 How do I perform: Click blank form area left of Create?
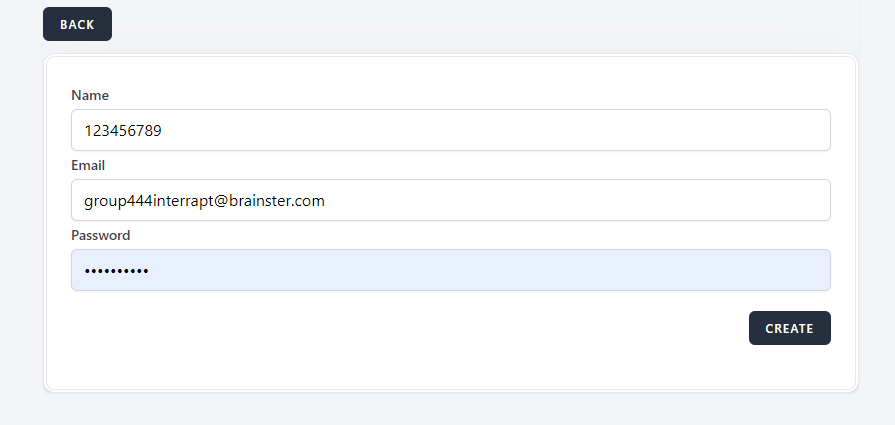tap(400, 328)
